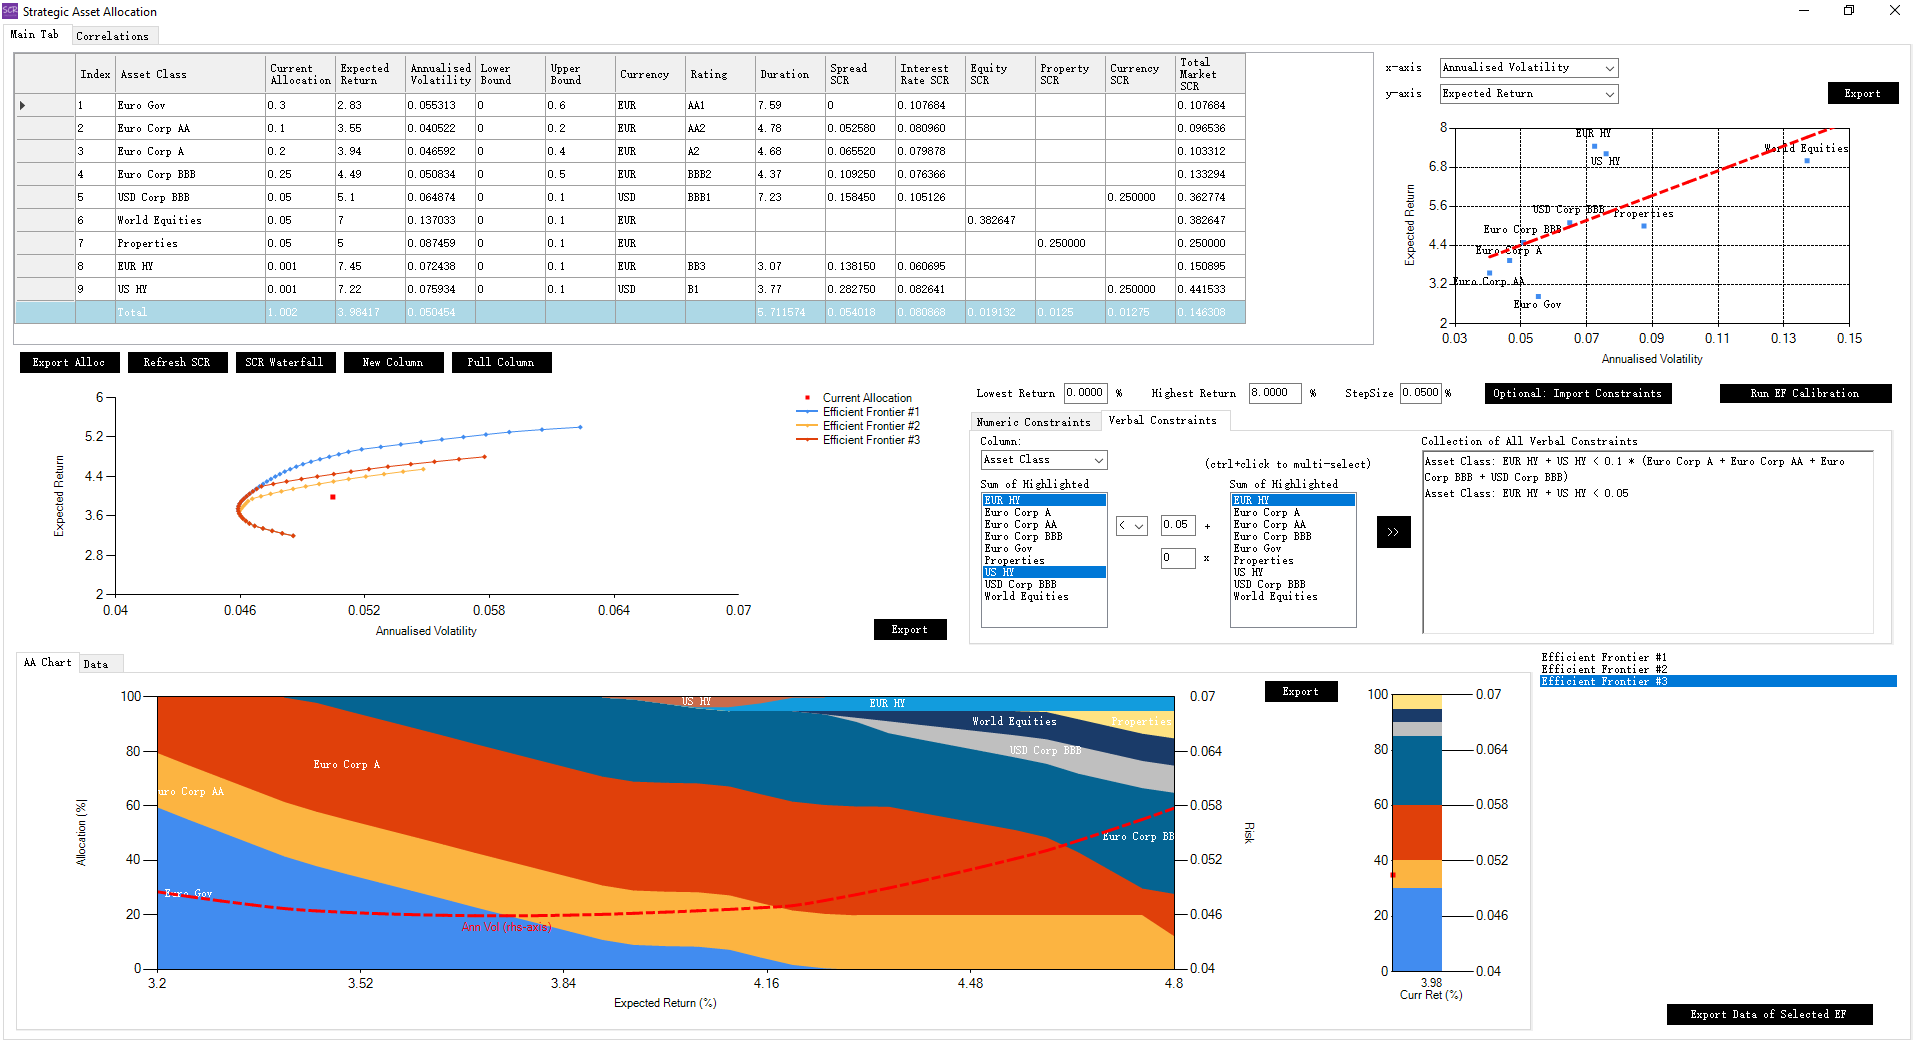Click the Pull Column button
Image resolution: width=1920 pixels, height=1040 pixels.
[500, 363]
